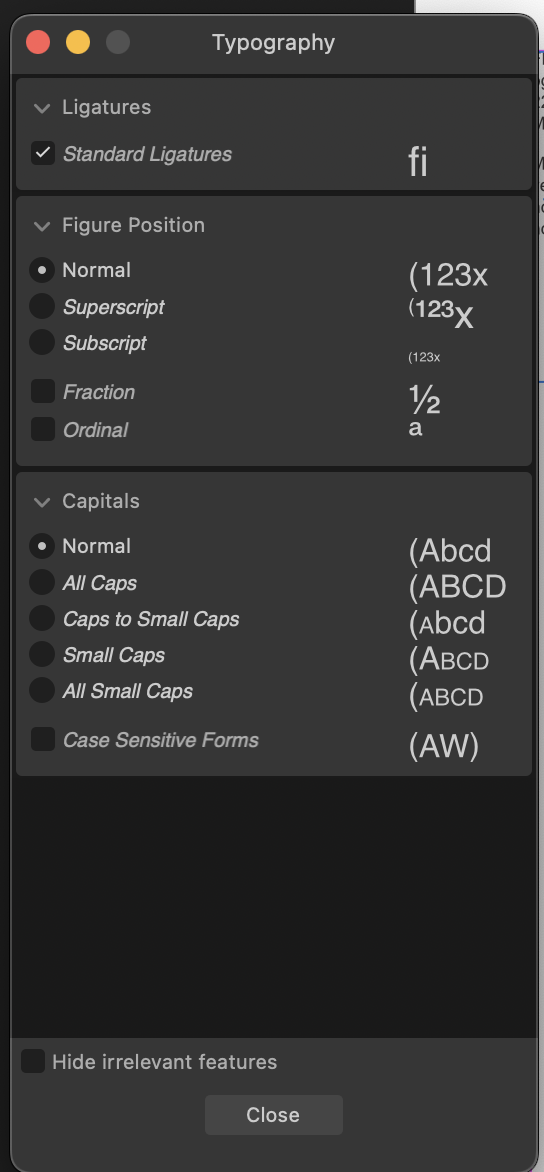Image resolution: width=544 pixels, height=1172 pixels.
Task: Collapse the Figure Position section
Action: (x=42, y=226)
